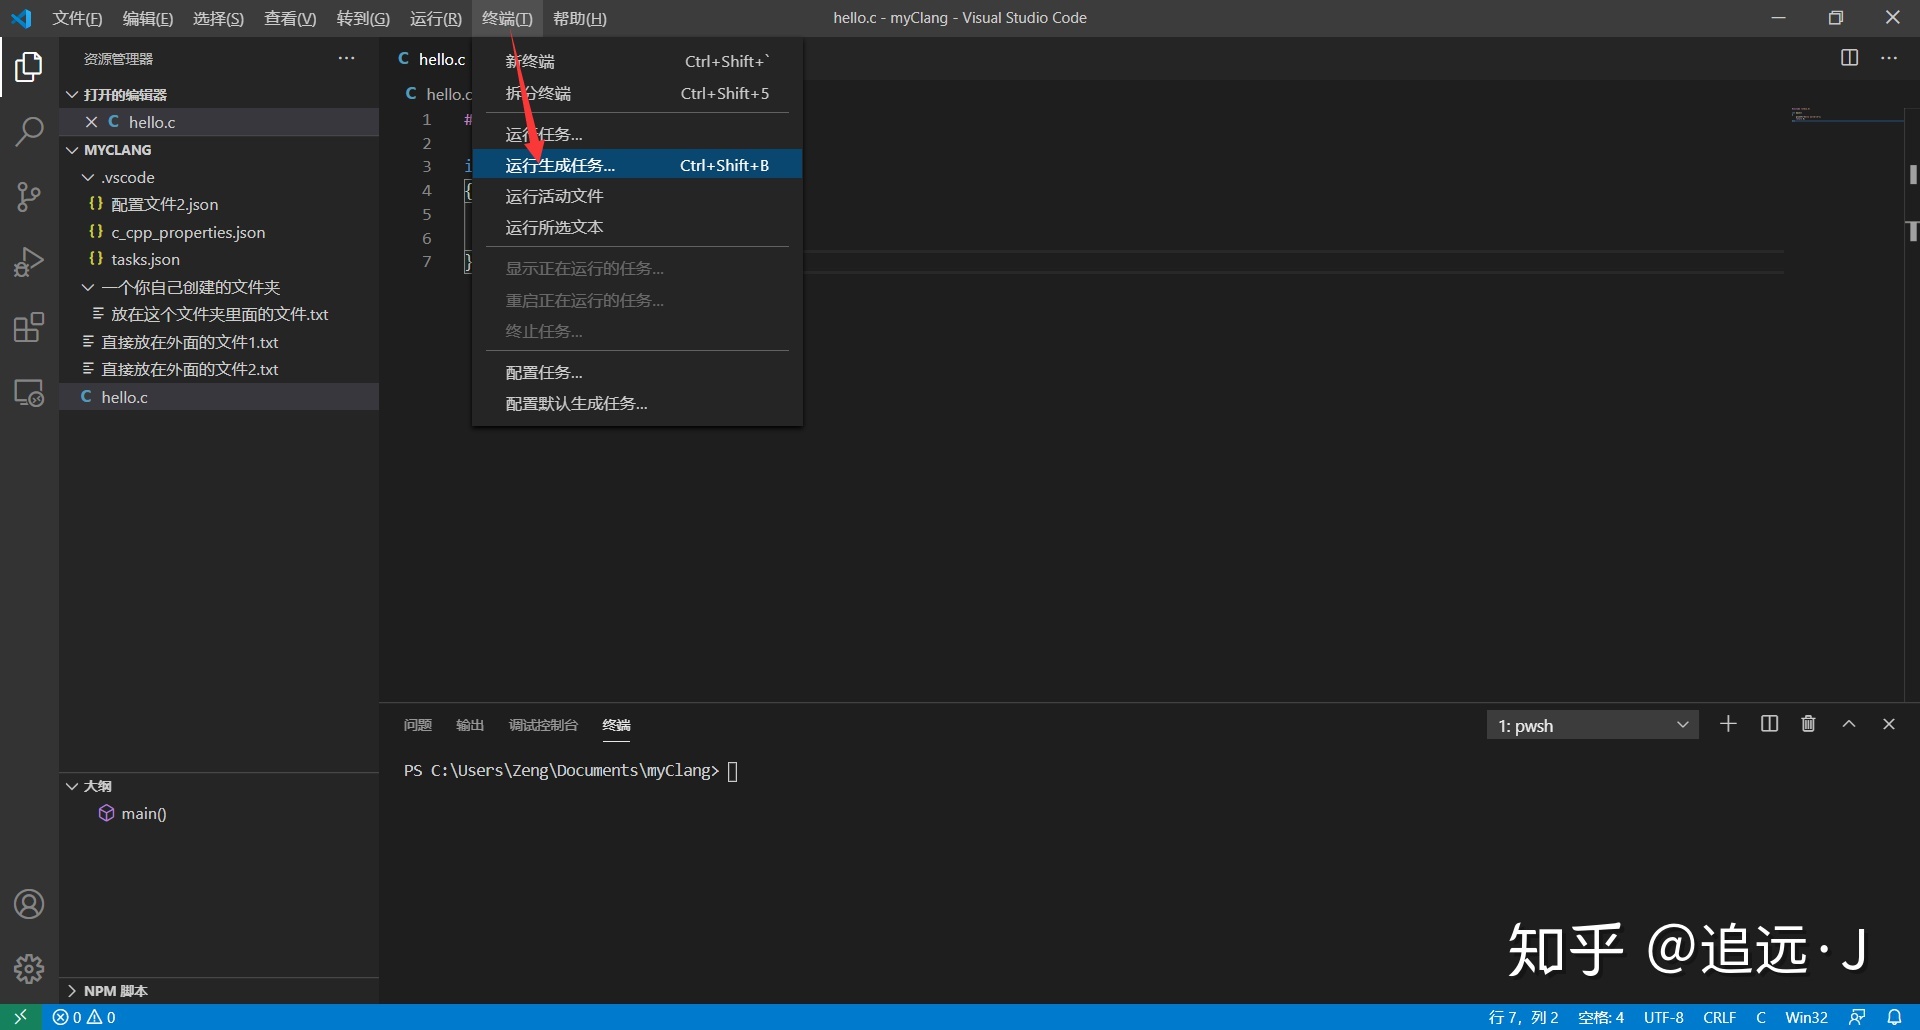Choose 拆分终端 menu entry
The height and width of the screenshot is (1030, 1920).
point(637,93)
